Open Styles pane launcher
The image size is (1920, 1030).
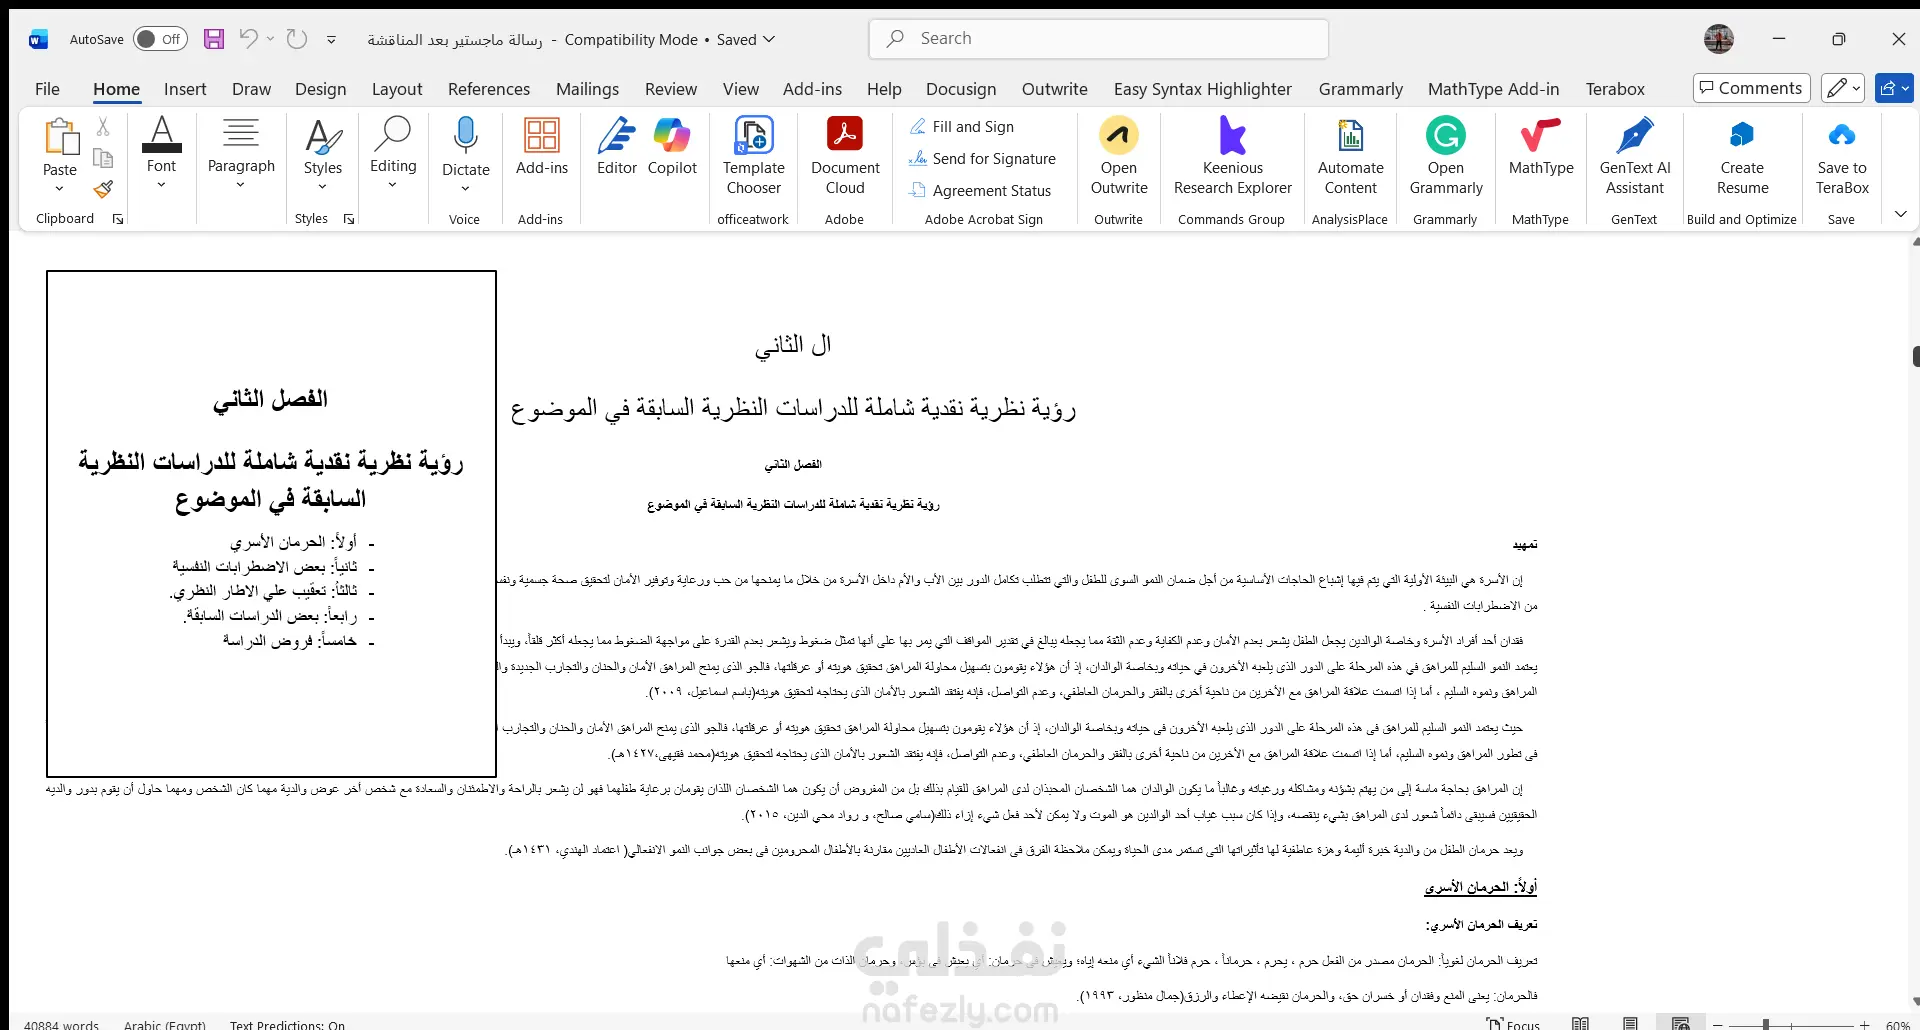pyautogui.click(x=349, y=219)
